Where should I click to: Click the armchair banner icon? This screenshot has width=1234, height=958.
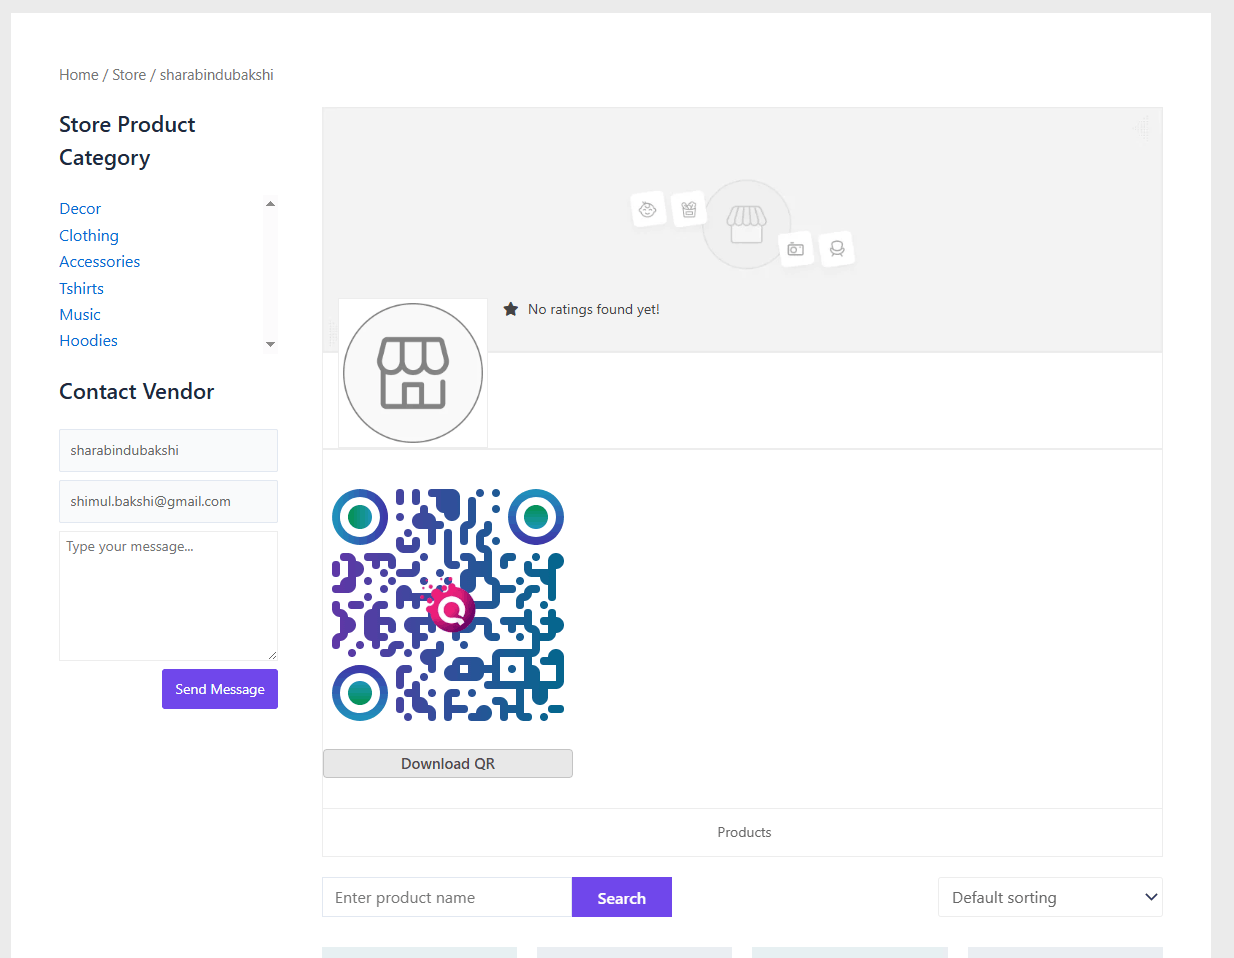click(837, 248)
